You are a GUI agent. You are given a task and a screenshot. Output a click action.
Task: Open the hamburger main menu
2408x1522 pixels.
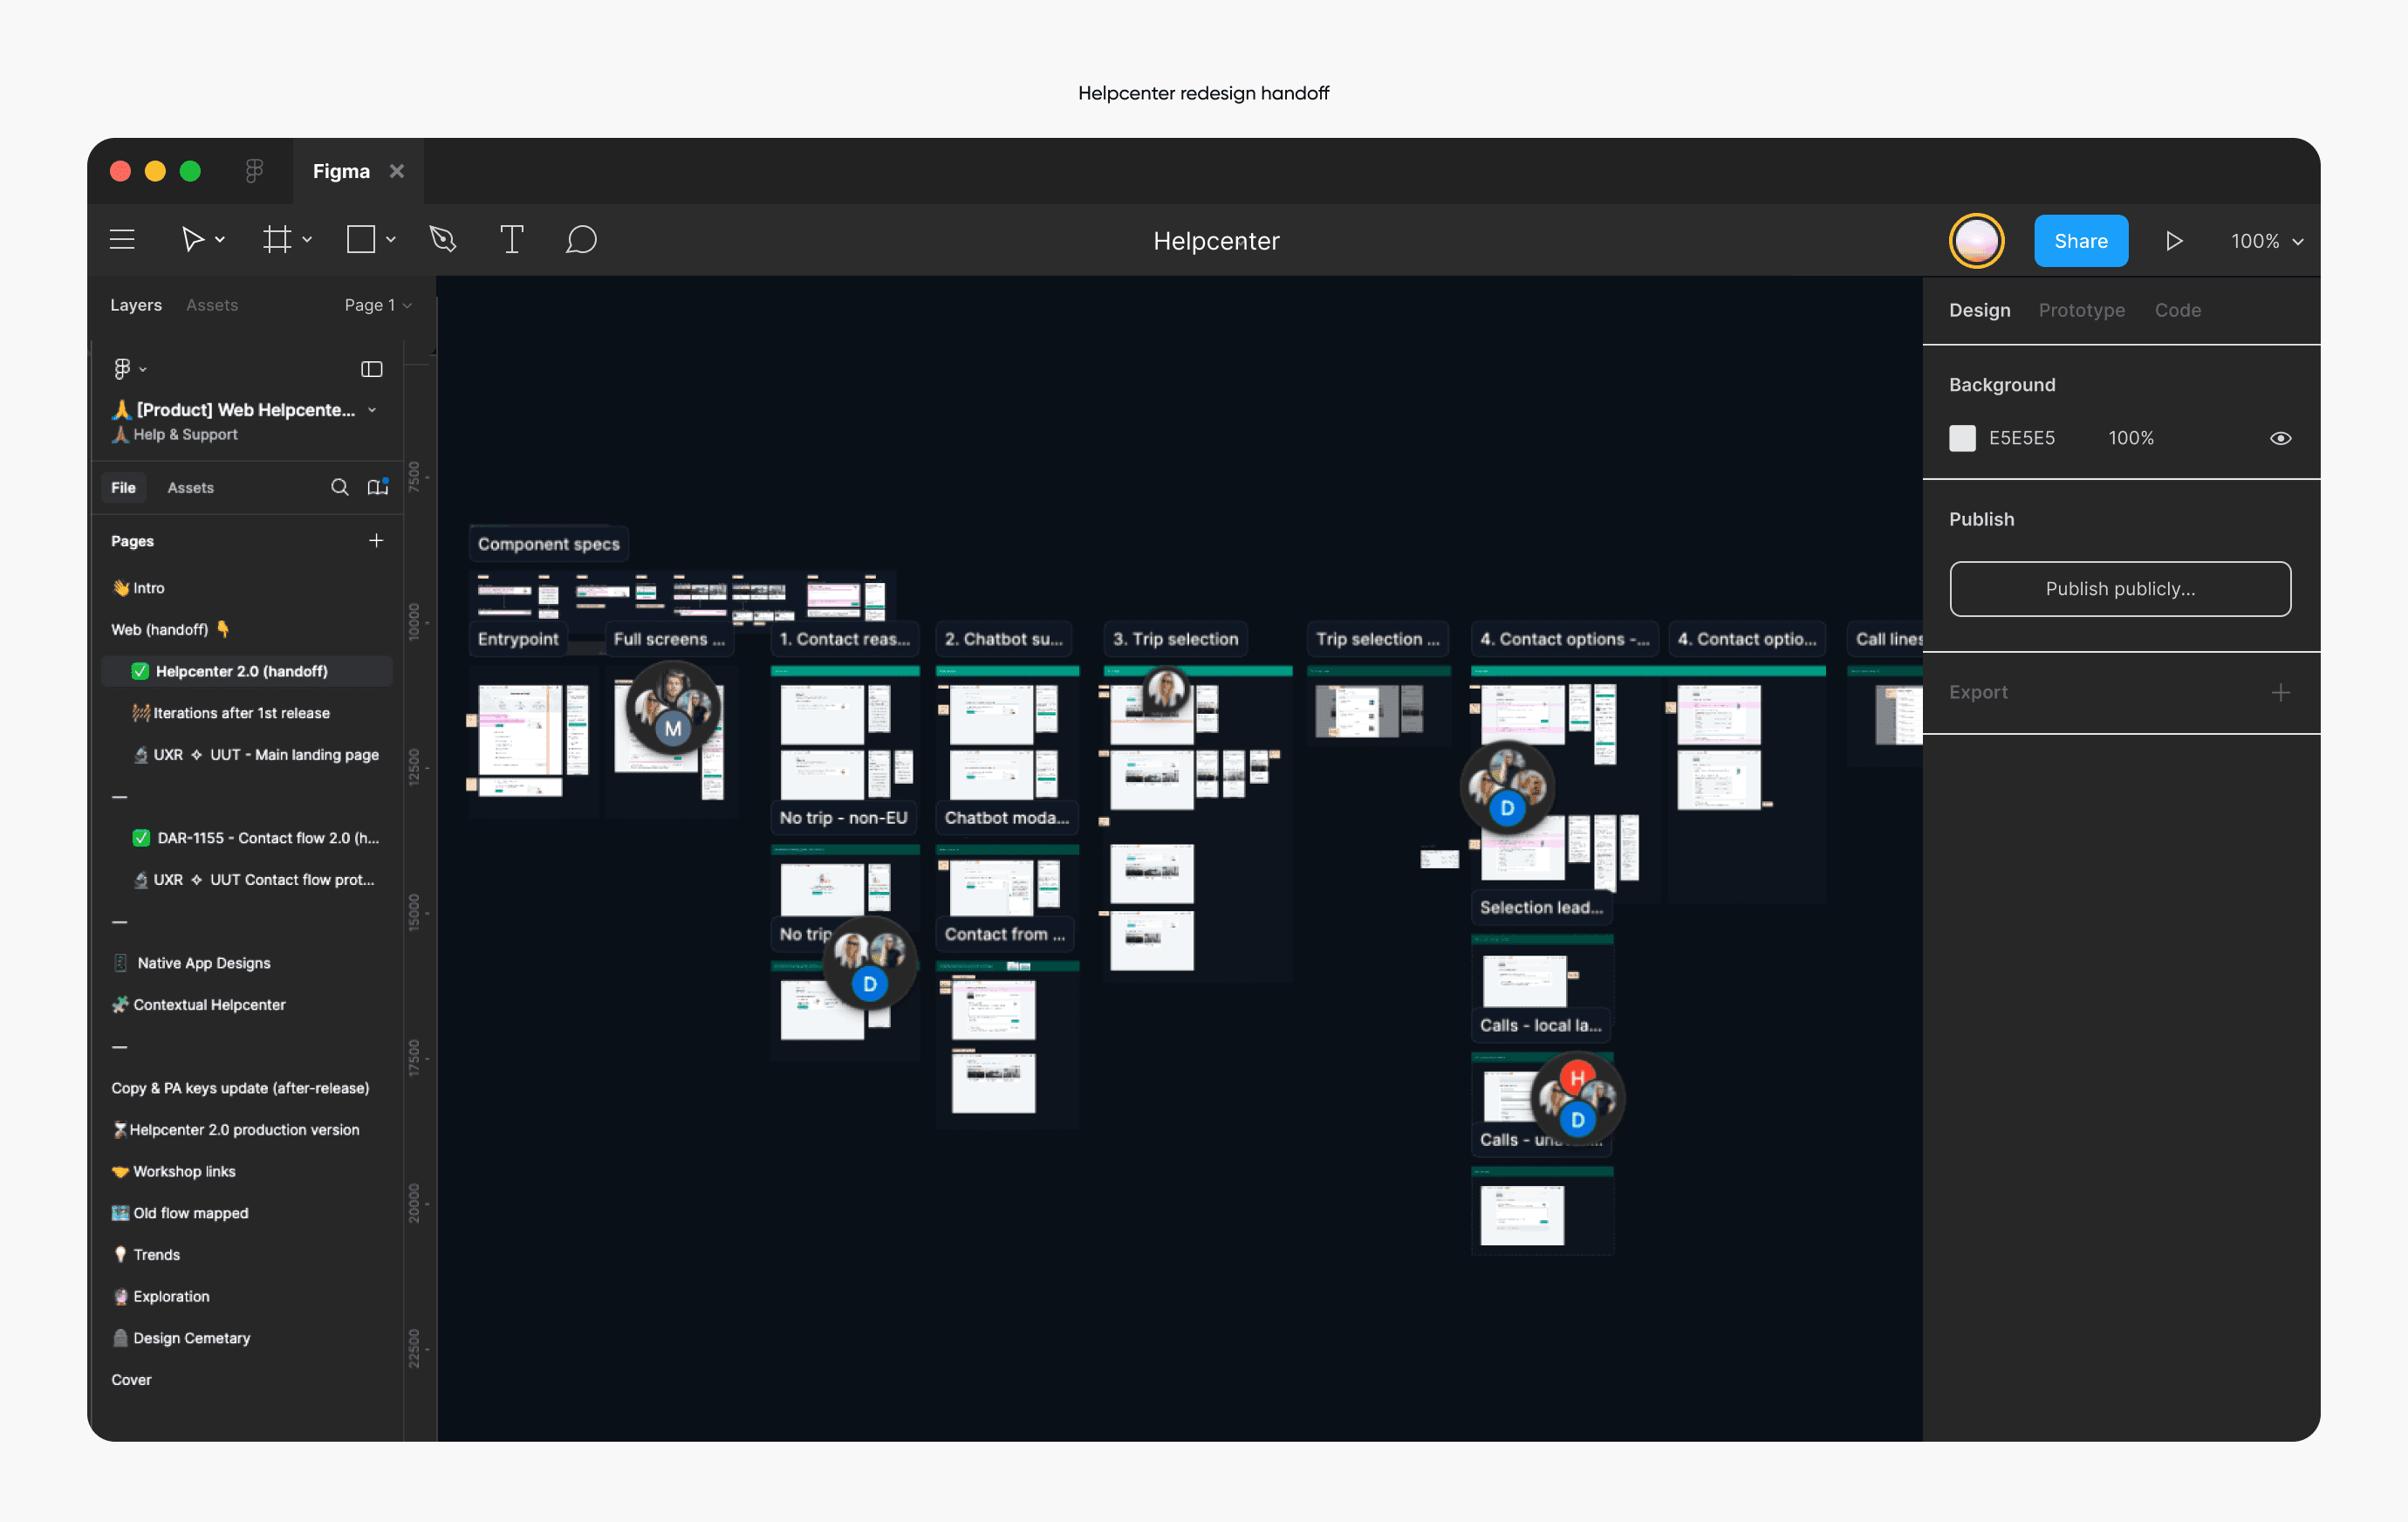(x=122, y=240)
